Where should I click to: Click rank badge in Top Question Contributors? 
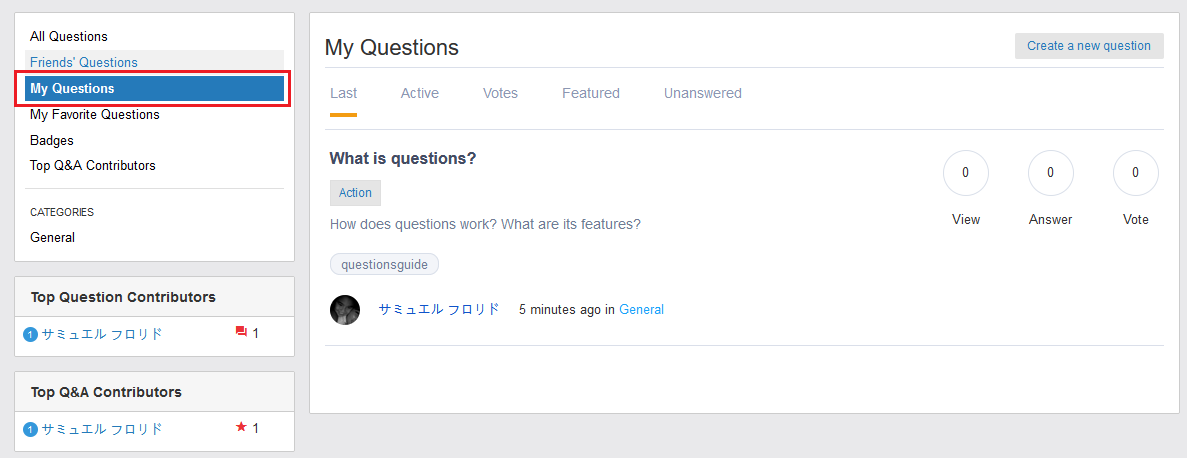coord(30,334)
